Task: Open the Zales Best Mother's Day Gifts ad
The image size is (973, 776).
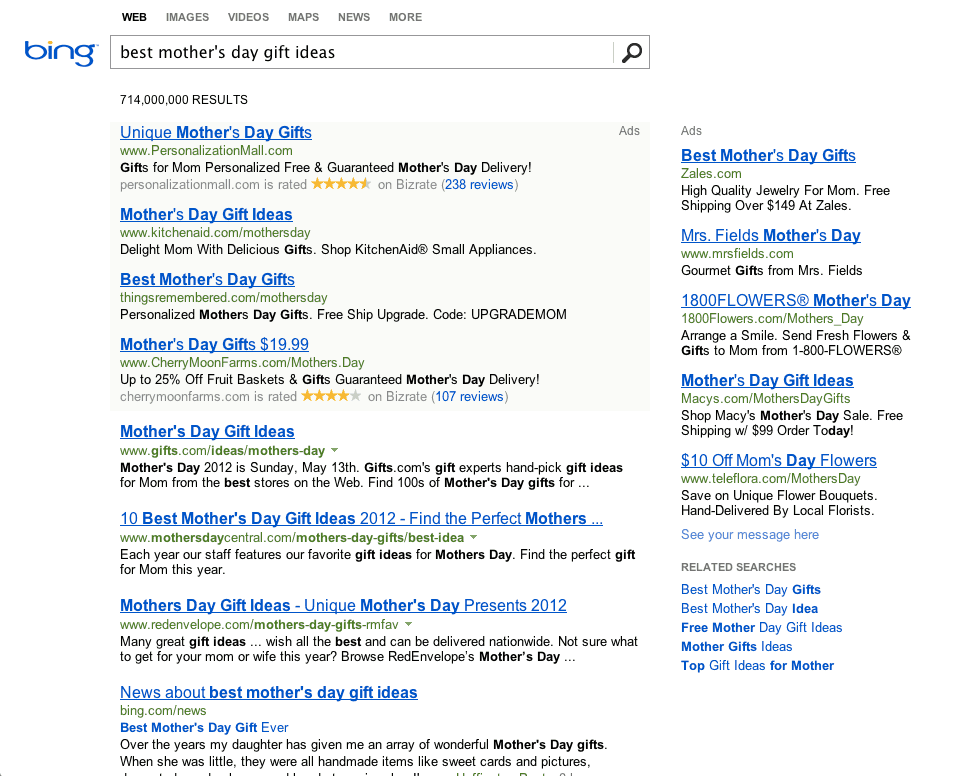Action: [768, 155]
